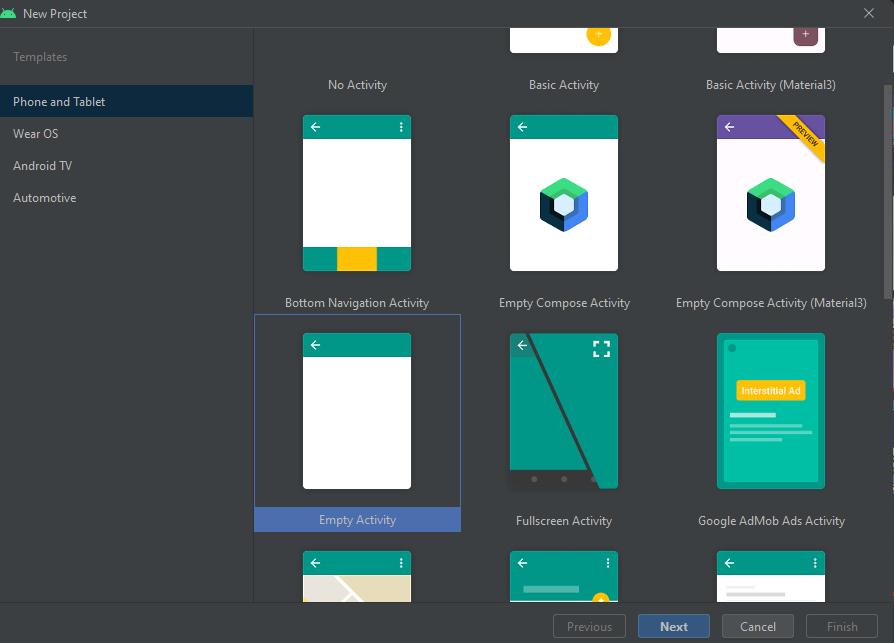Select Empty Compose Activity (Material3) template

pos(770,193)
